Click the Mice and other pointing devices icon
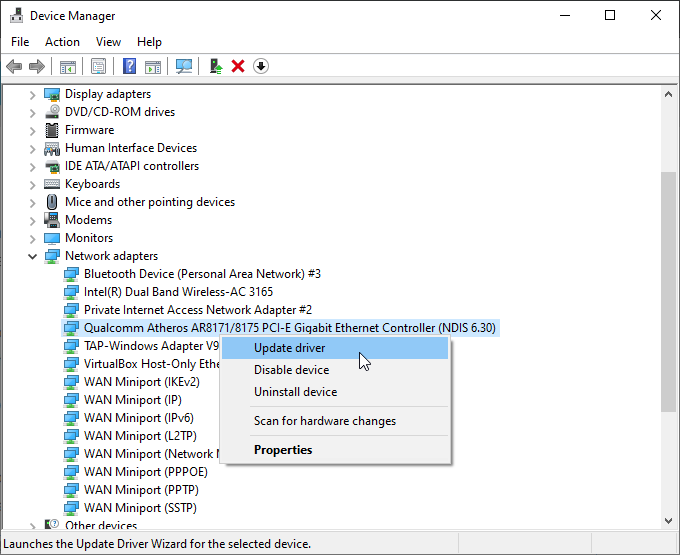 click(52, 202)
